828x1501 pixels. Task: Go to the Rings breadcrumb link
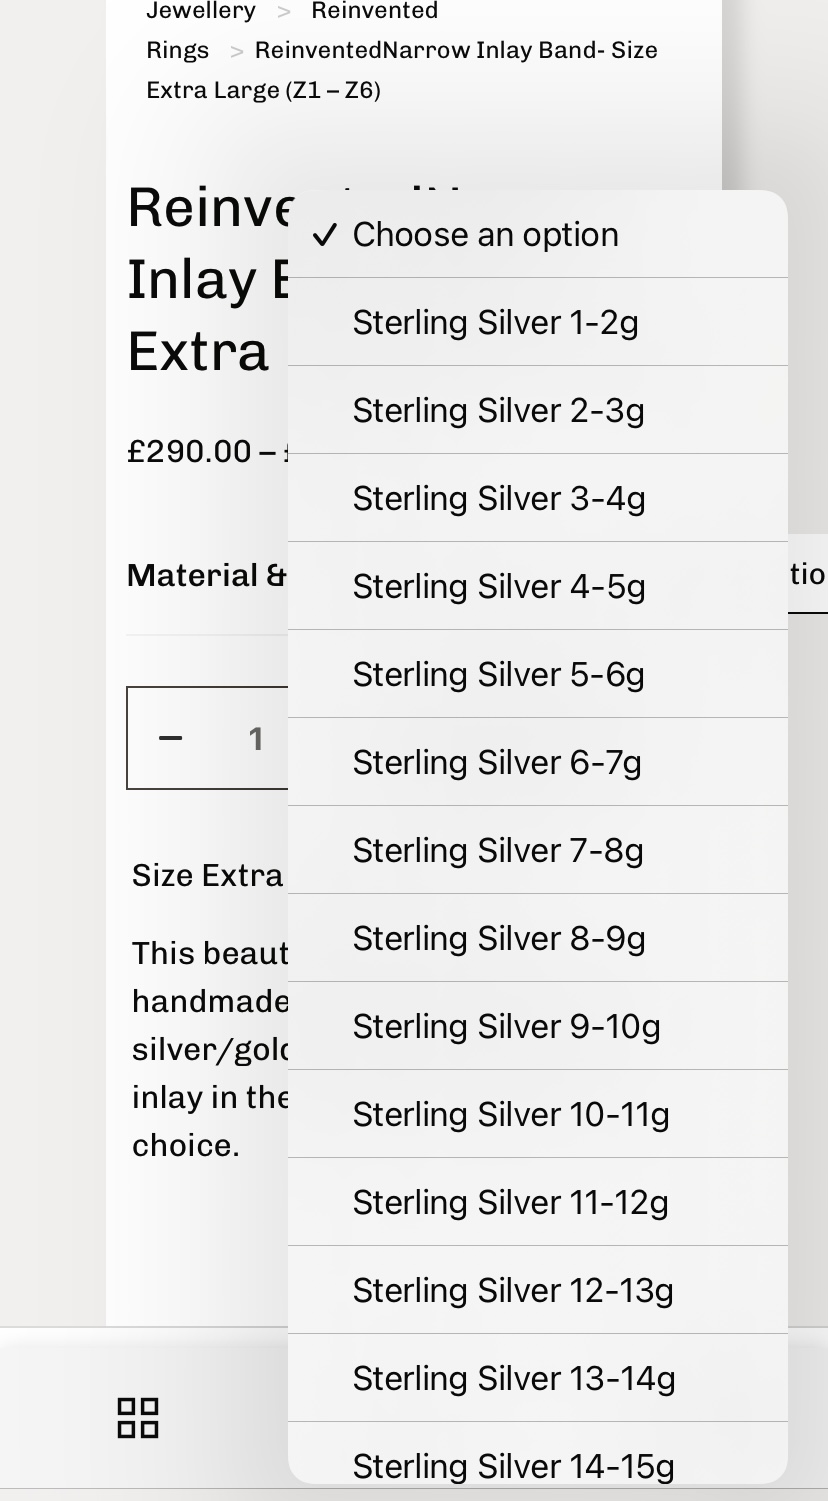[178, 51]
